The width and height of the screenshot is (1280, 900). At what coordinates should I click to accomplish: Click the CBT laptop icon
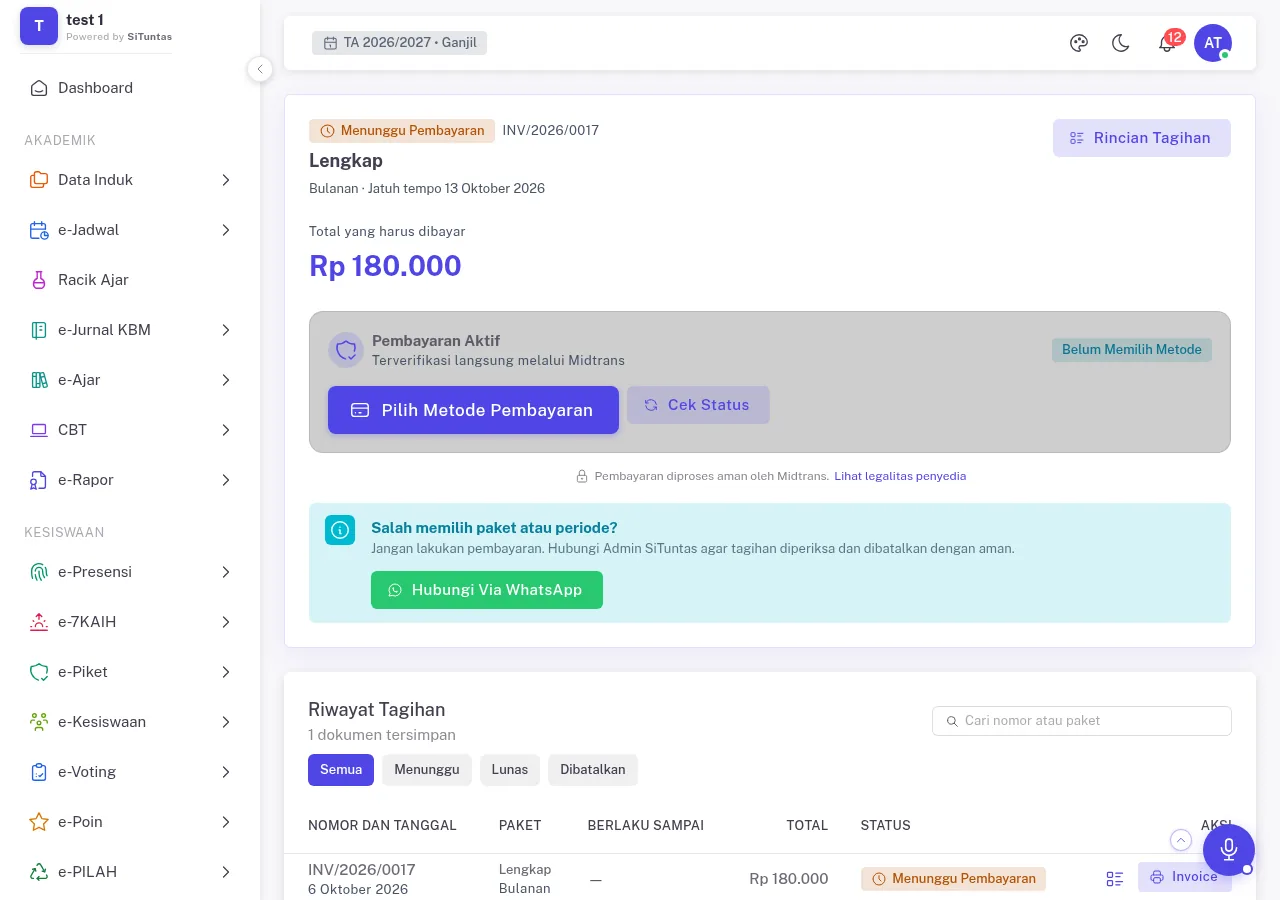(x=39, y=430)
